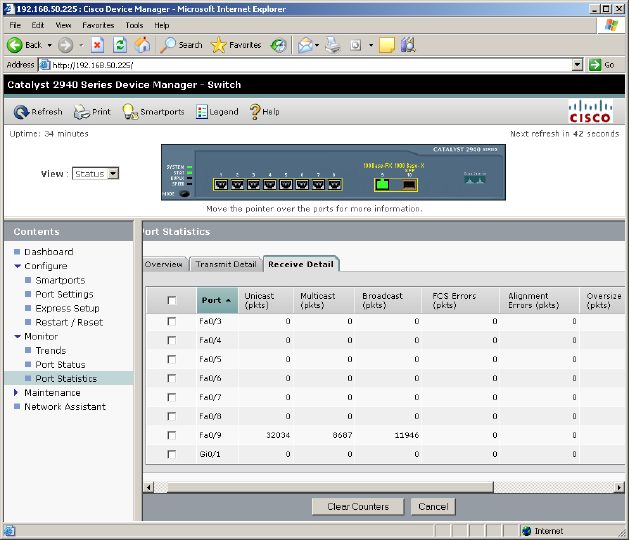Open the View Status dropdown
This screenshot has height=540, width=629.
point(95,173)
